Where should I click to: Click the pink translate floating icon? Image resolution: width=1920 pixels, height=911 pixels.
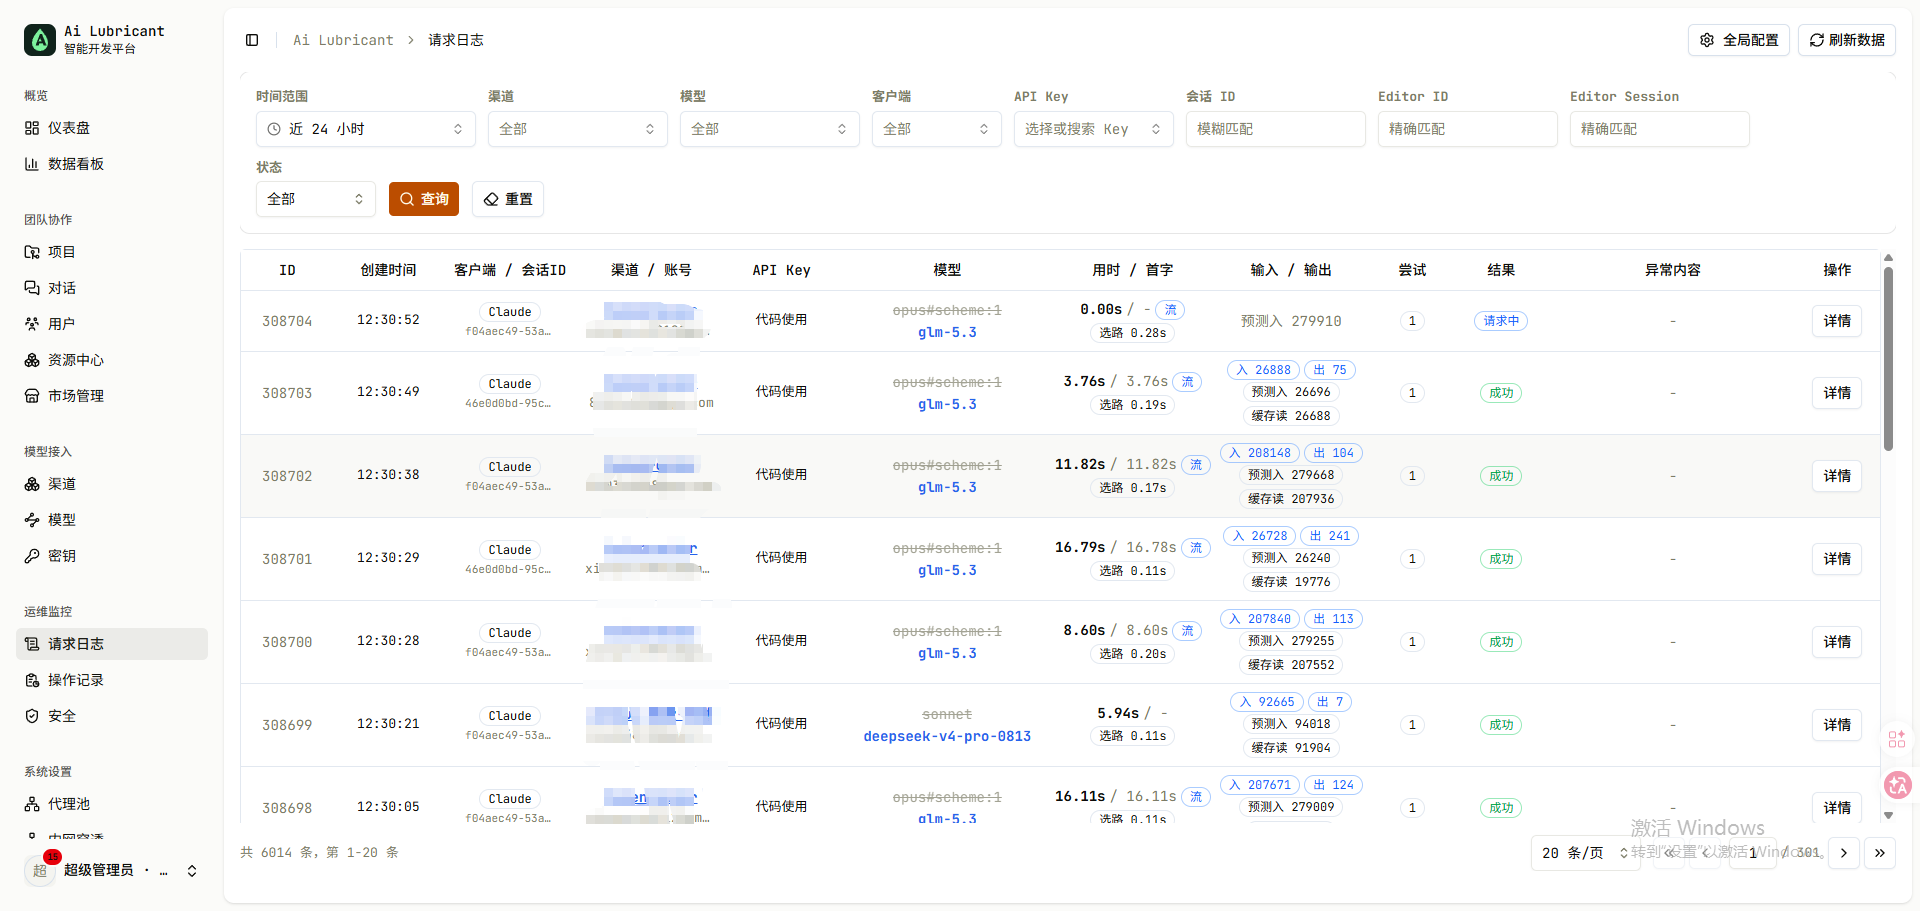pyautogui.click(x=1898, y=785)
